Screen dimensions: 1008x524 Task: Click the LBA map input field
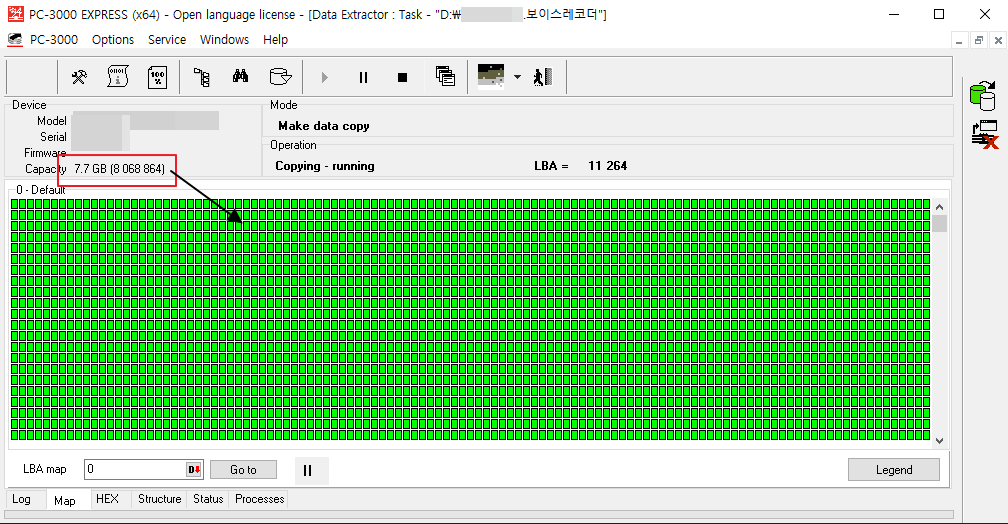pos(134,470)
